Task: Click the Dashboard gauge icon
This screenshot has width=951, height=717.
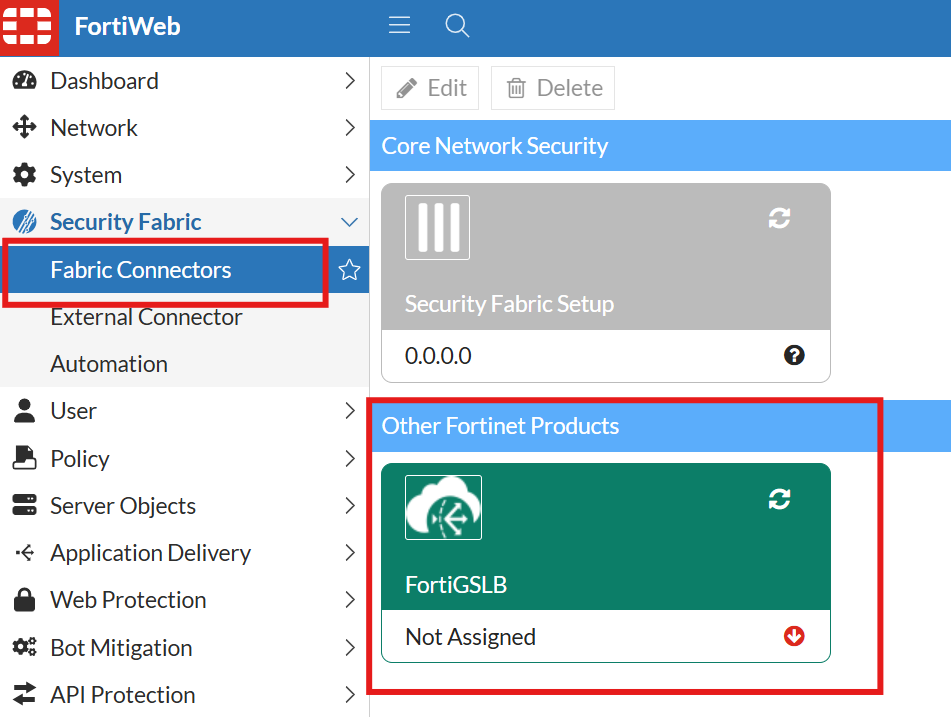Action: [24, 81]
